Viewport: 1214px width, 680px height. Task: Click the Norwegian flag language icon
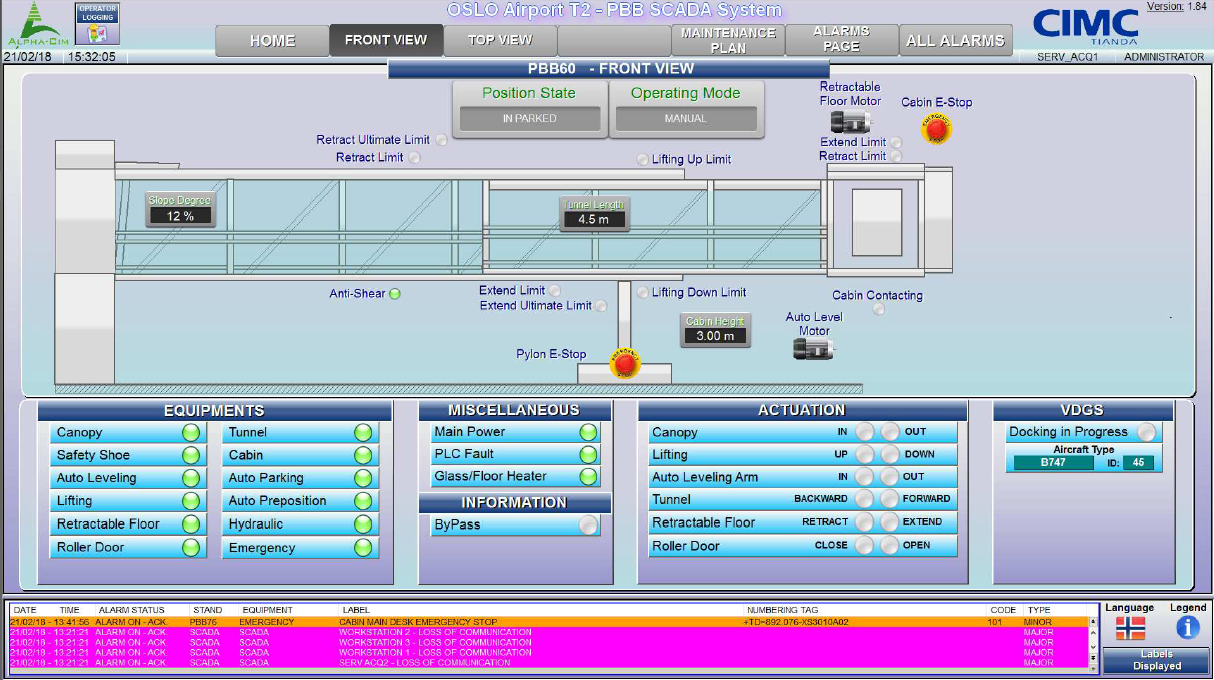[1129, 628]
